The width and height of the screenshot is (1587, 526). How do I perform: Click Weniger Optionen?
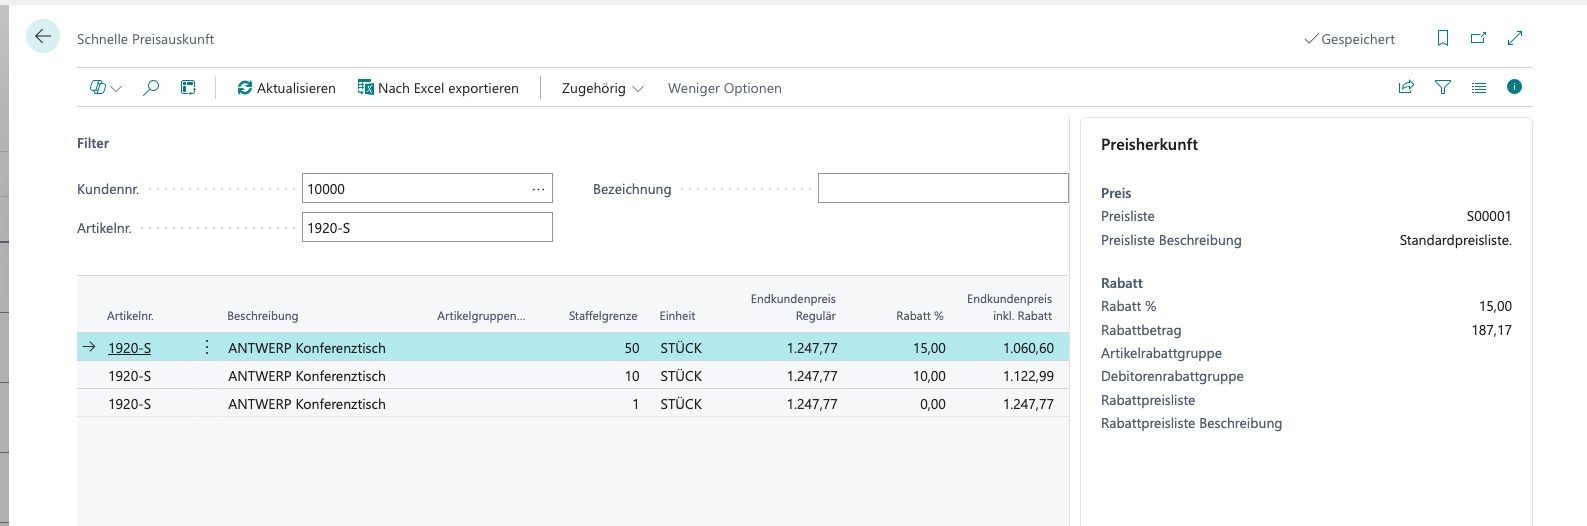pos(725,88)
